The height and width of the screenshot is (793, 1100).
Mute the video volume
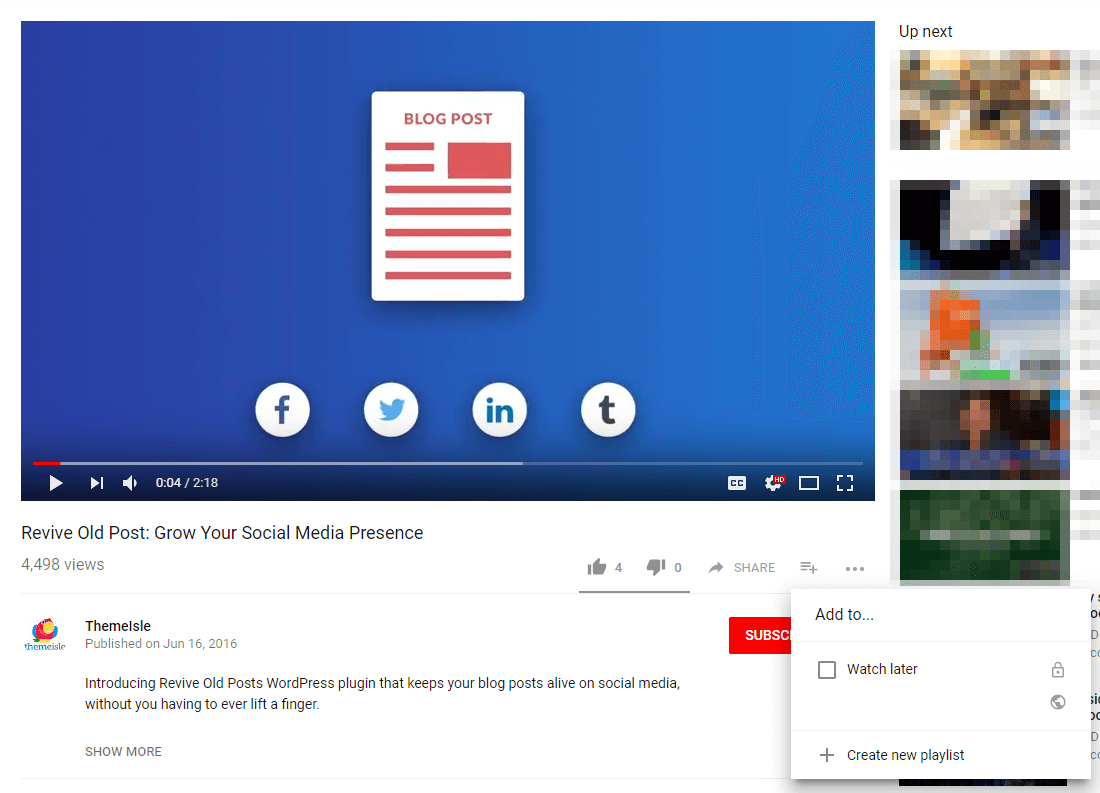(130, 483)
